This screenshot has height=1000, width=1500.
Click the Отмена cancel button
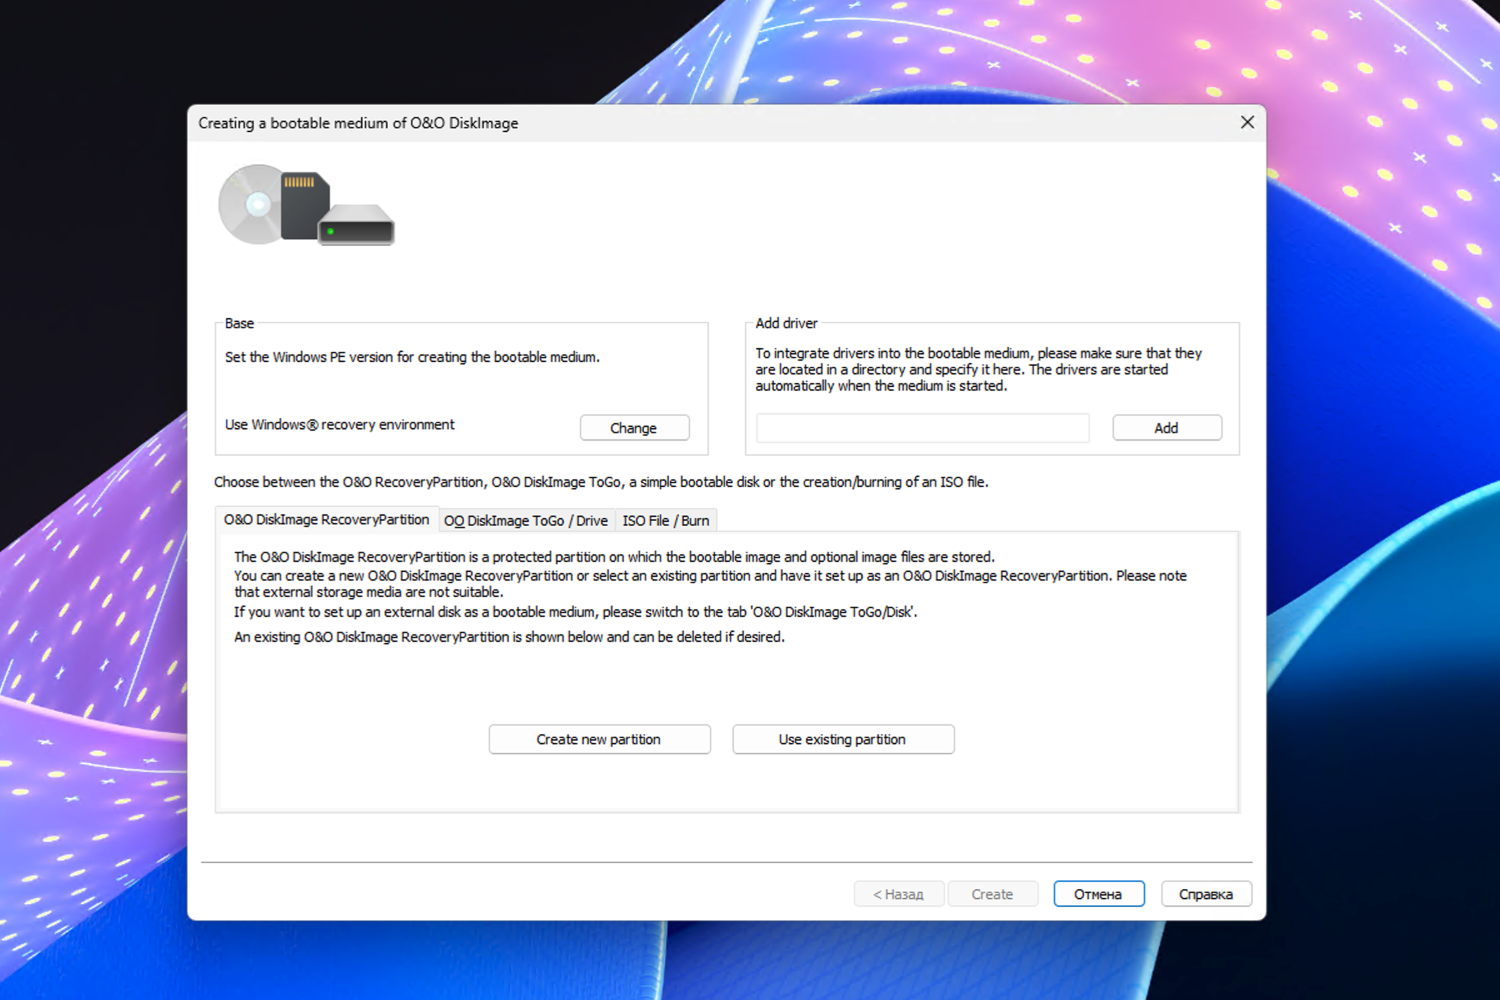[x=1098, y=894]
